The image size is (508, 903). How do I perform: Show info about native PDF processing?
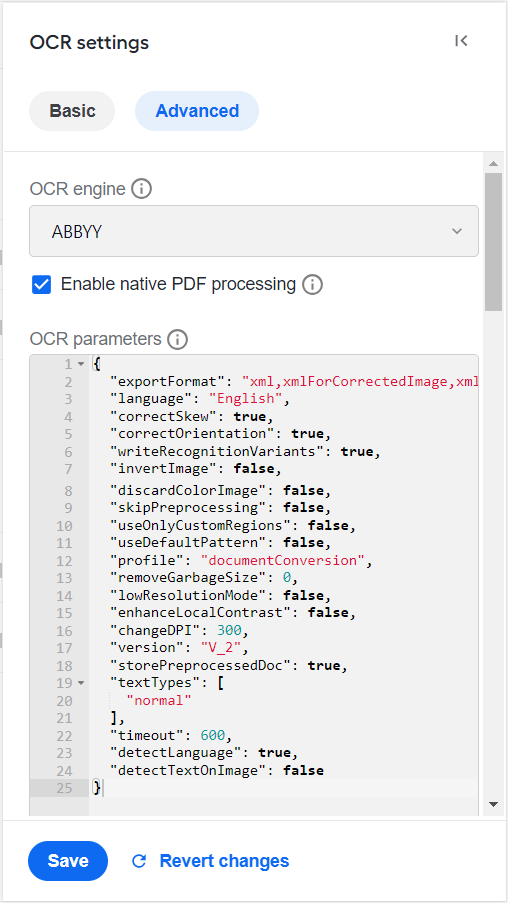312,284
